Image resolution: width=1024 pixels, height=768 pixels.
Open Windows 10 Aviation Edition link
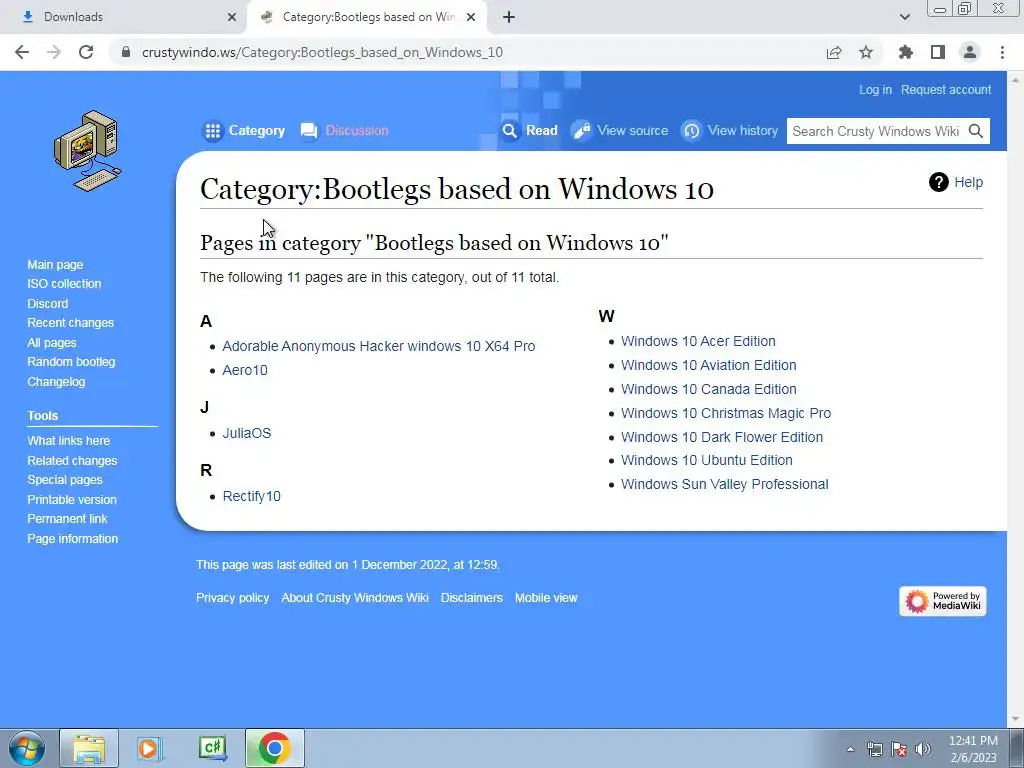point(709,365)
